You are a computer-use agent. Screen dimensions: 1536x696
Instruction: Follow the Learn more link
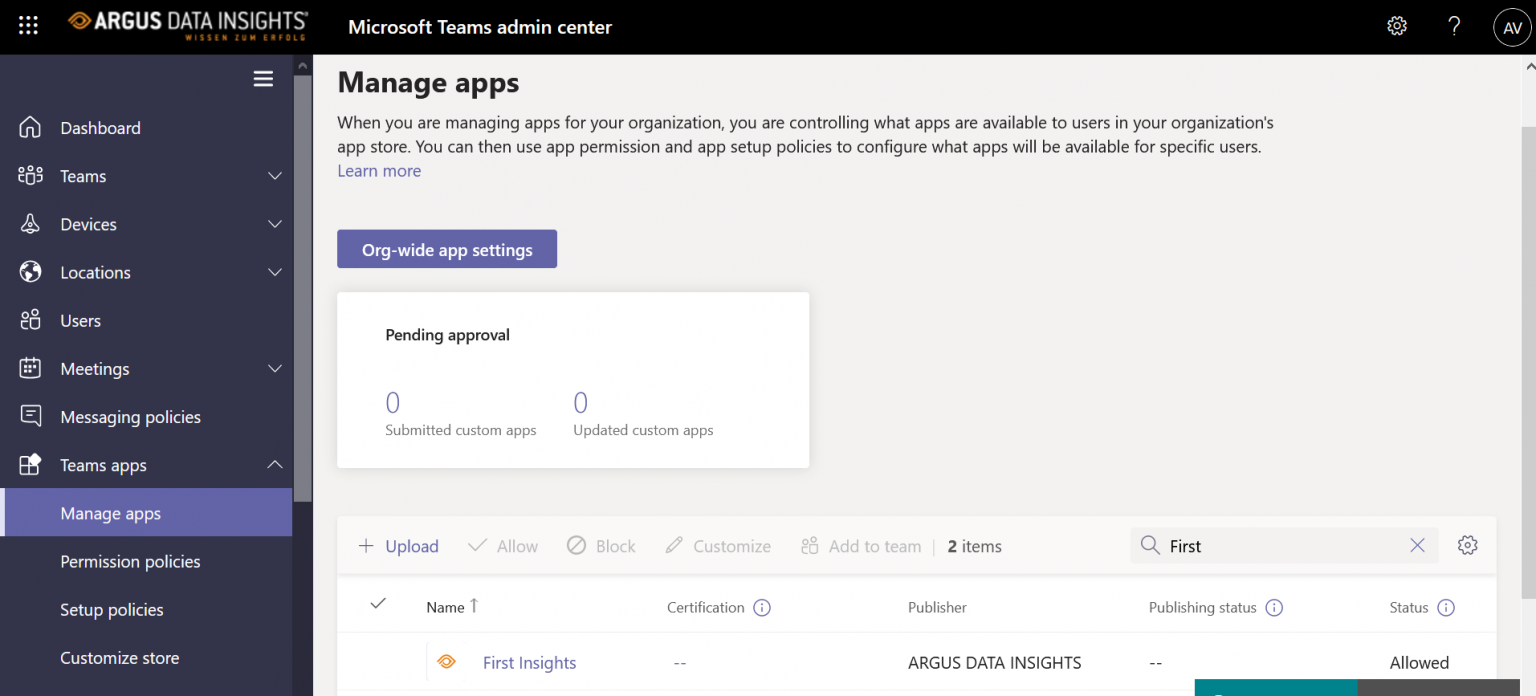pos(379,171)
